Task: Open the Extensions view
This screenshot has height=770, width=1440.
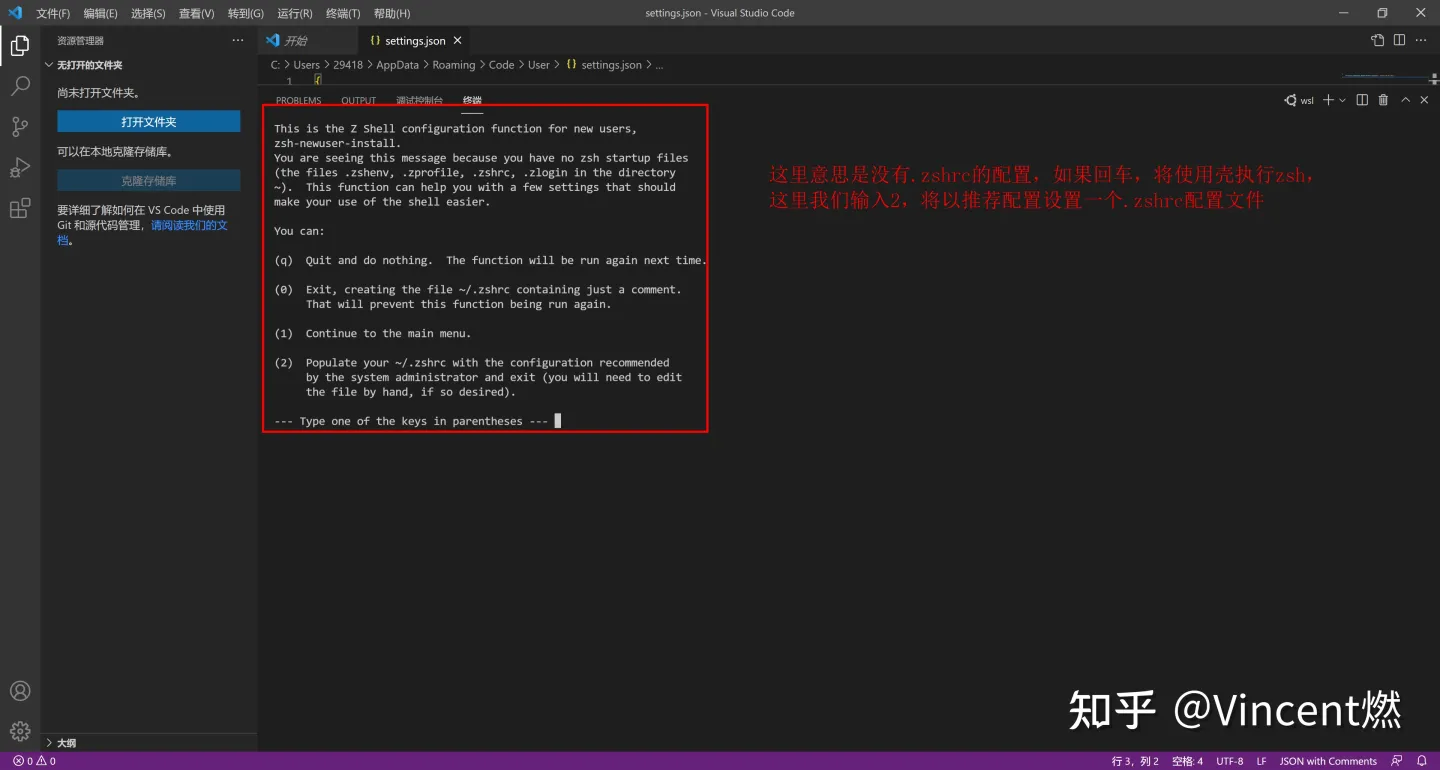Action: pos(20,208)
